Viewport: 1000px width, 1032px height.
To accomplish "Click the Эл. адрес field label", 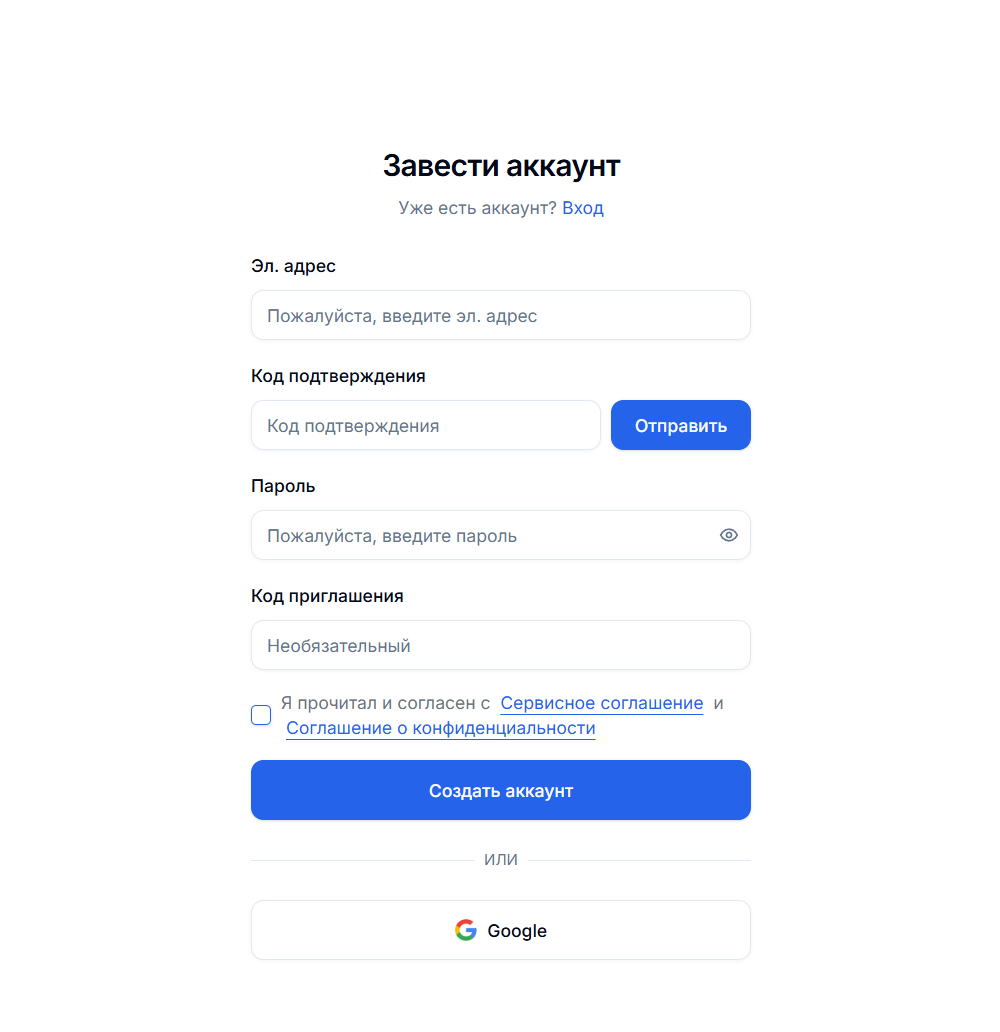I will pyautogui.click(x=293, y=266).
